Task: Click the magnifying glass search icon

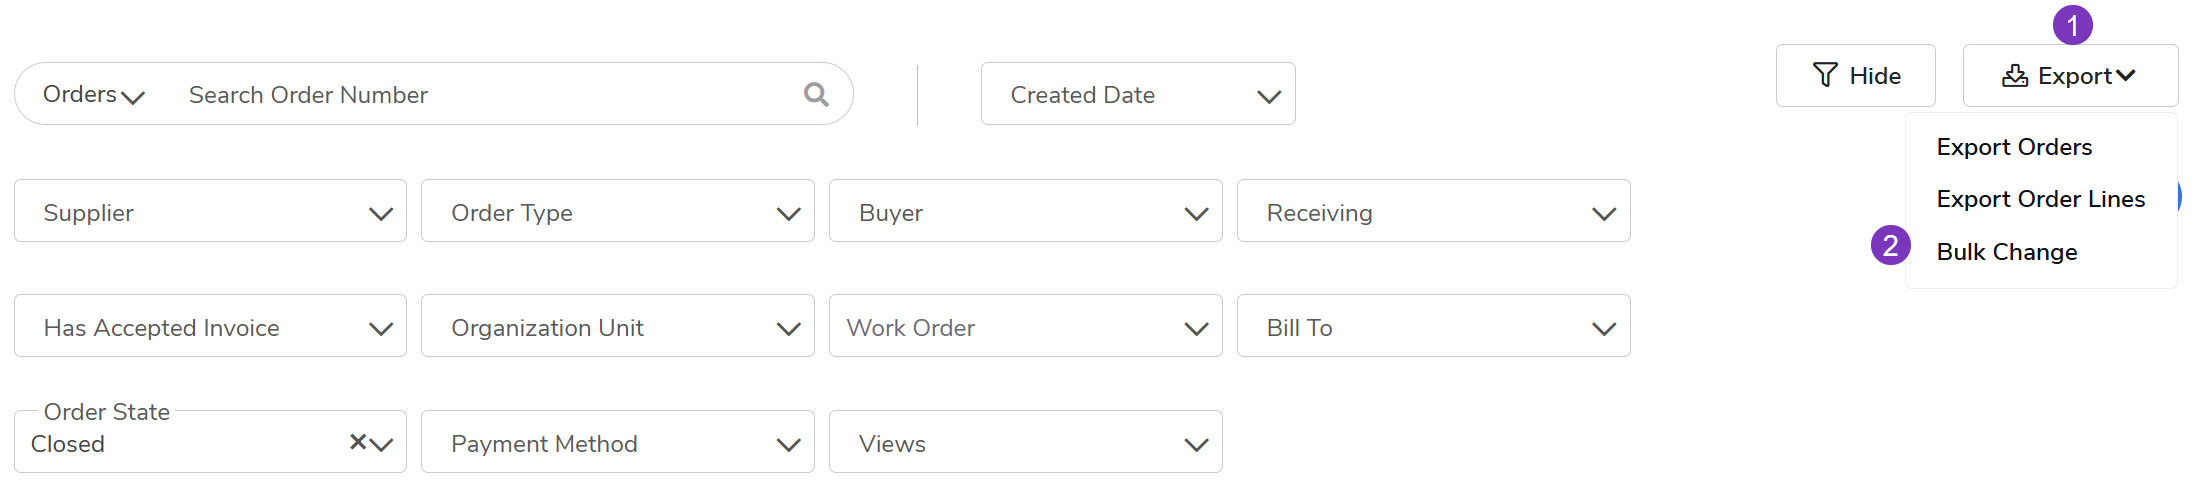Action: [x=816, y=94]
